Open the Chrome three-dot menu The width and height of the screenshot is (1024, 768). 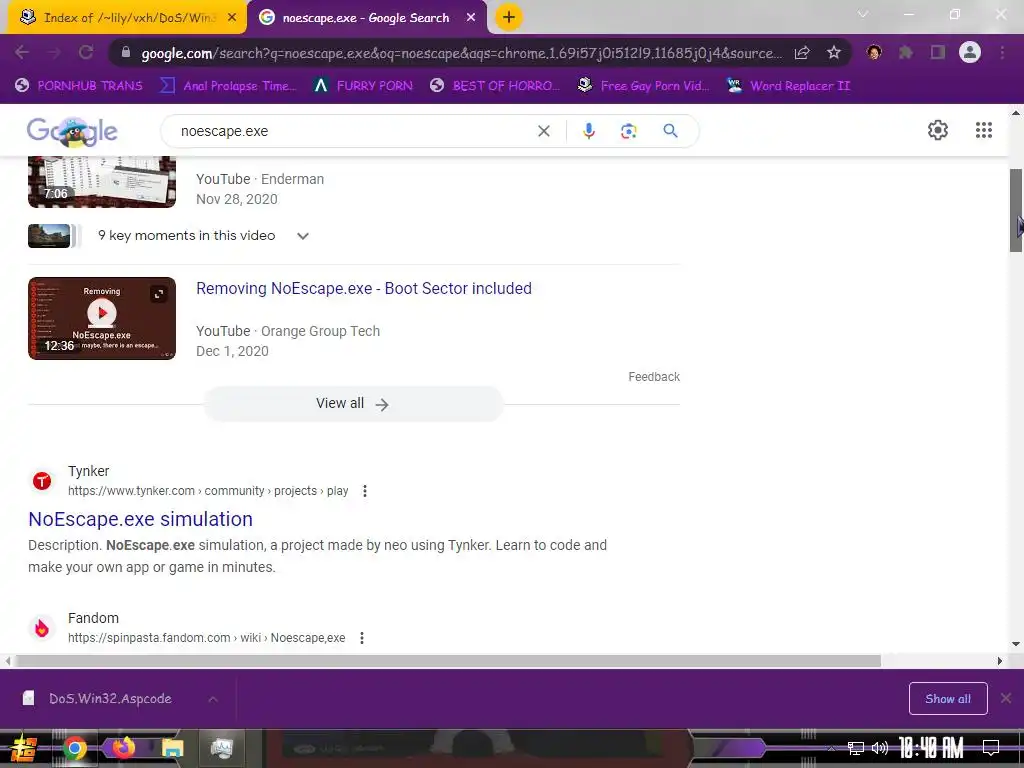point(1002,53)
